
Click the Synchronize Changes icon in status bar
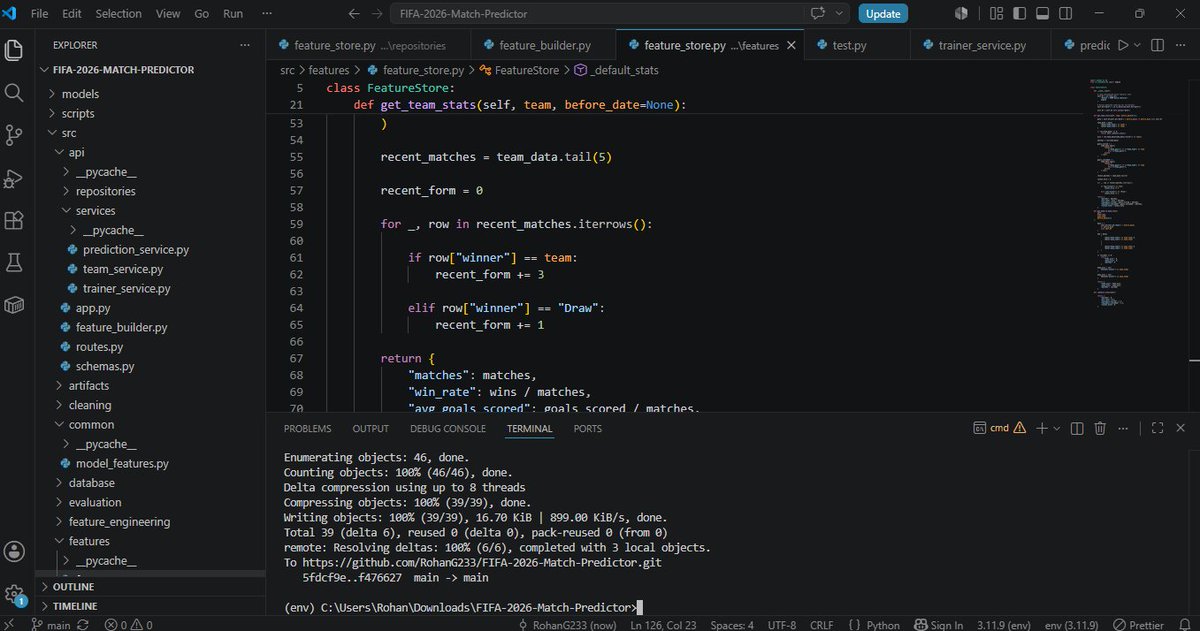click(x=83, y=624)
